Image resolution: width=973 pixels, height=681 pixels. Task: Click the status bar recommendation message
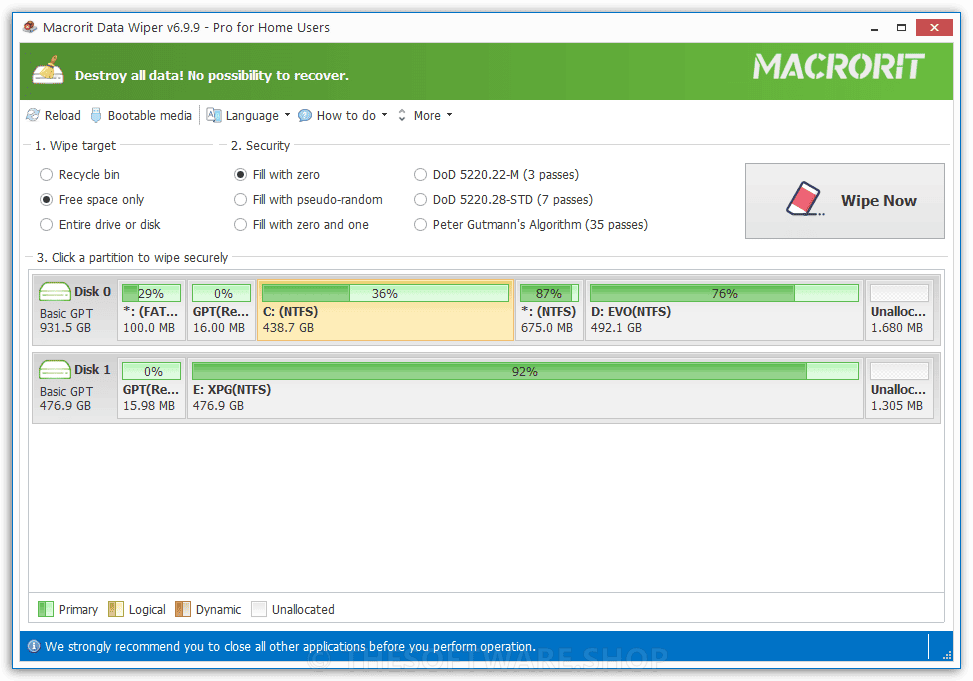coord(290,646)
